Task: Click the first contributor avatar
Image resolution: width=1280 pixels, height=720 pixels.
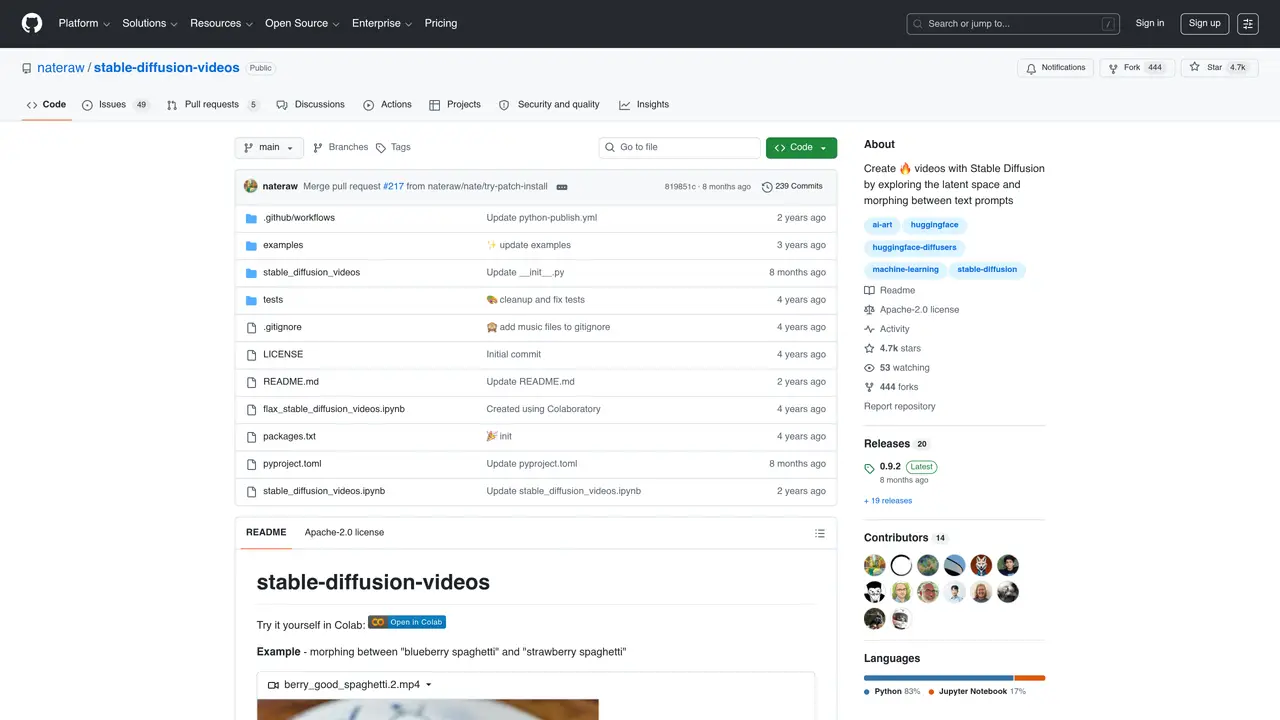Action: (x=875, y=565)
